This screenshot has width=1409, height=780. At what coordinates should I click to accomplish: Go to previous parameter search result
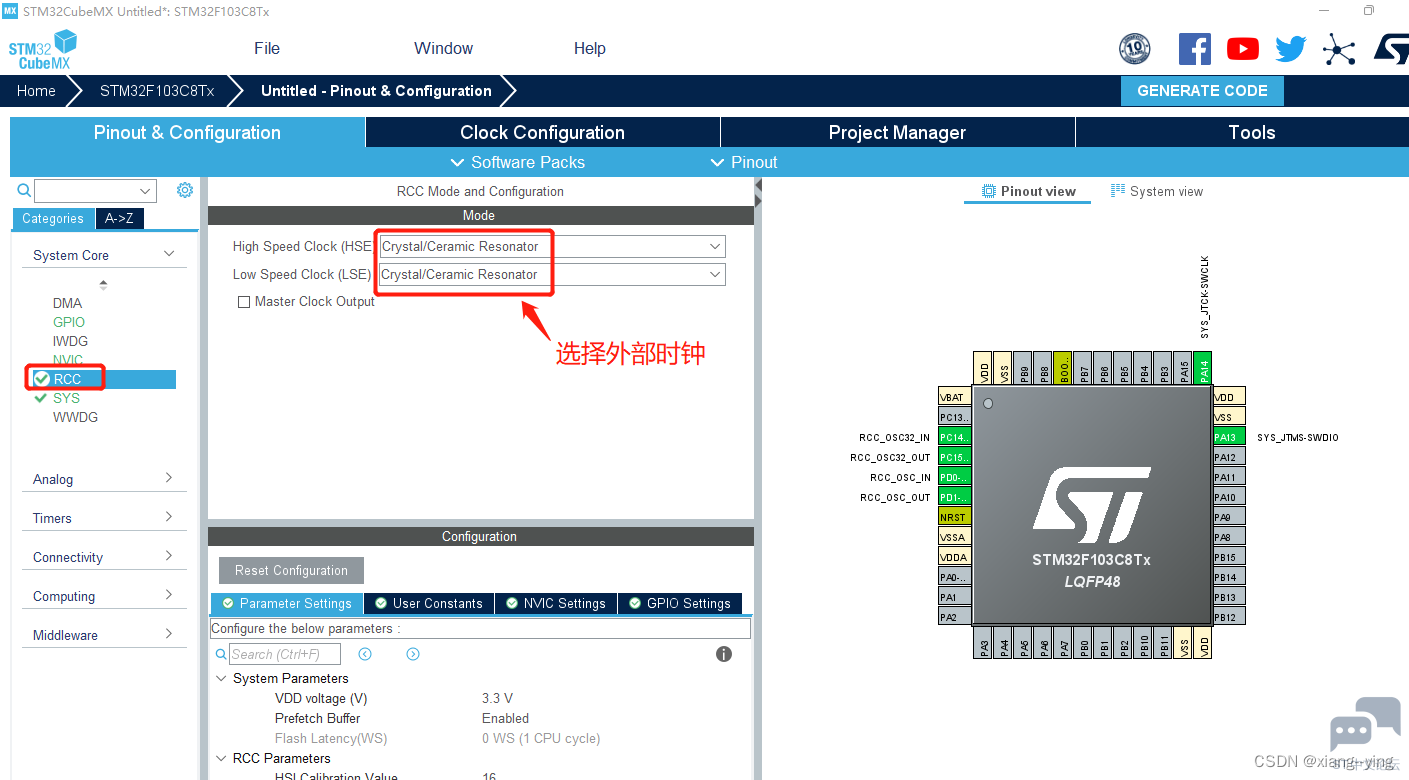[x=365, y=654]
